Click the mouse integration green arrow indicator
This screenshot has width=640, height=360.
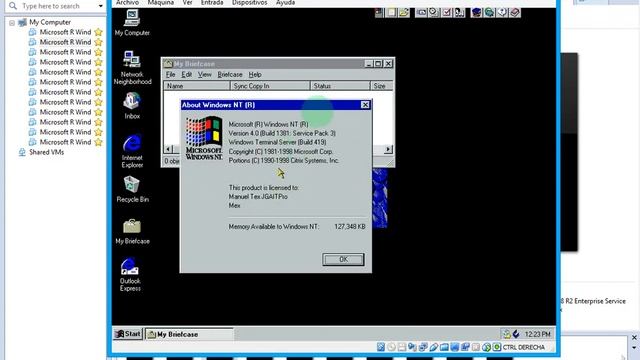click(486, 347)
